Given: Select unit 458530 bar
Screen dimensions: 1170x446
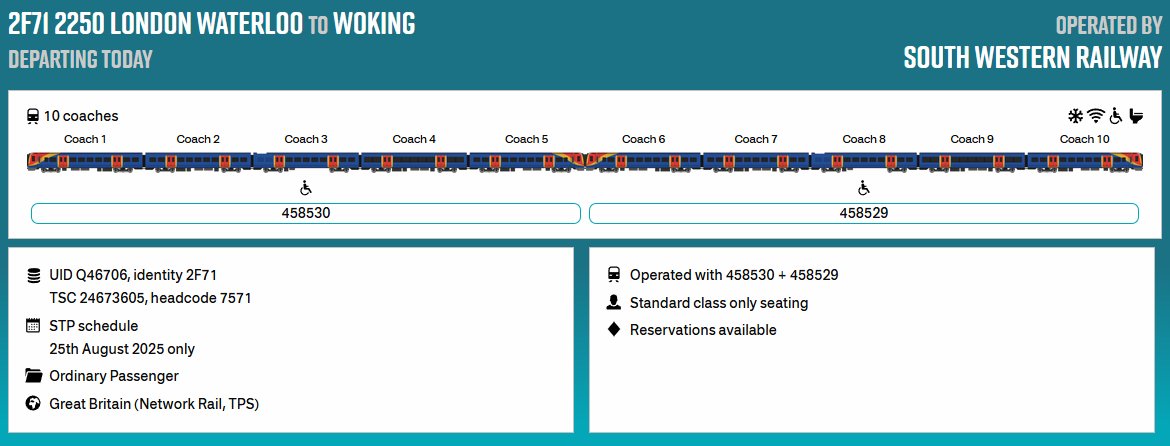Looking at the screenshot, I should [306, 213].
